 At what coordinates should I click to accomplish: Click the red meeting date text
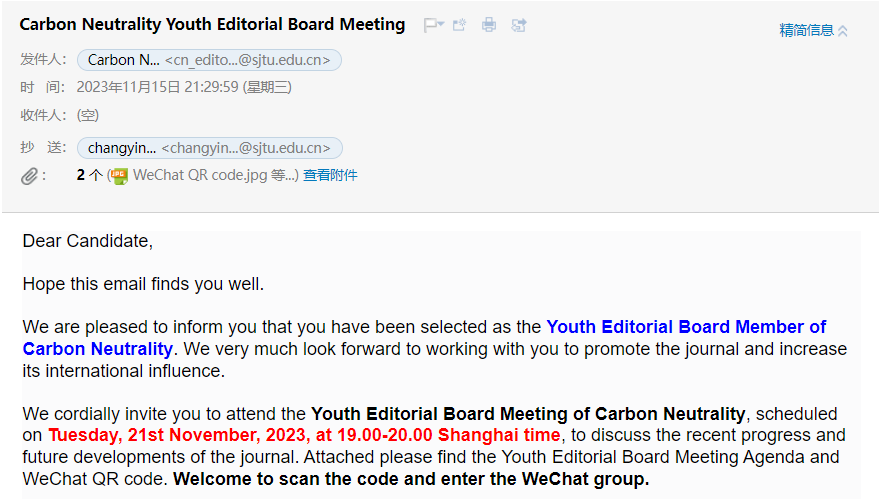(305, 435)
